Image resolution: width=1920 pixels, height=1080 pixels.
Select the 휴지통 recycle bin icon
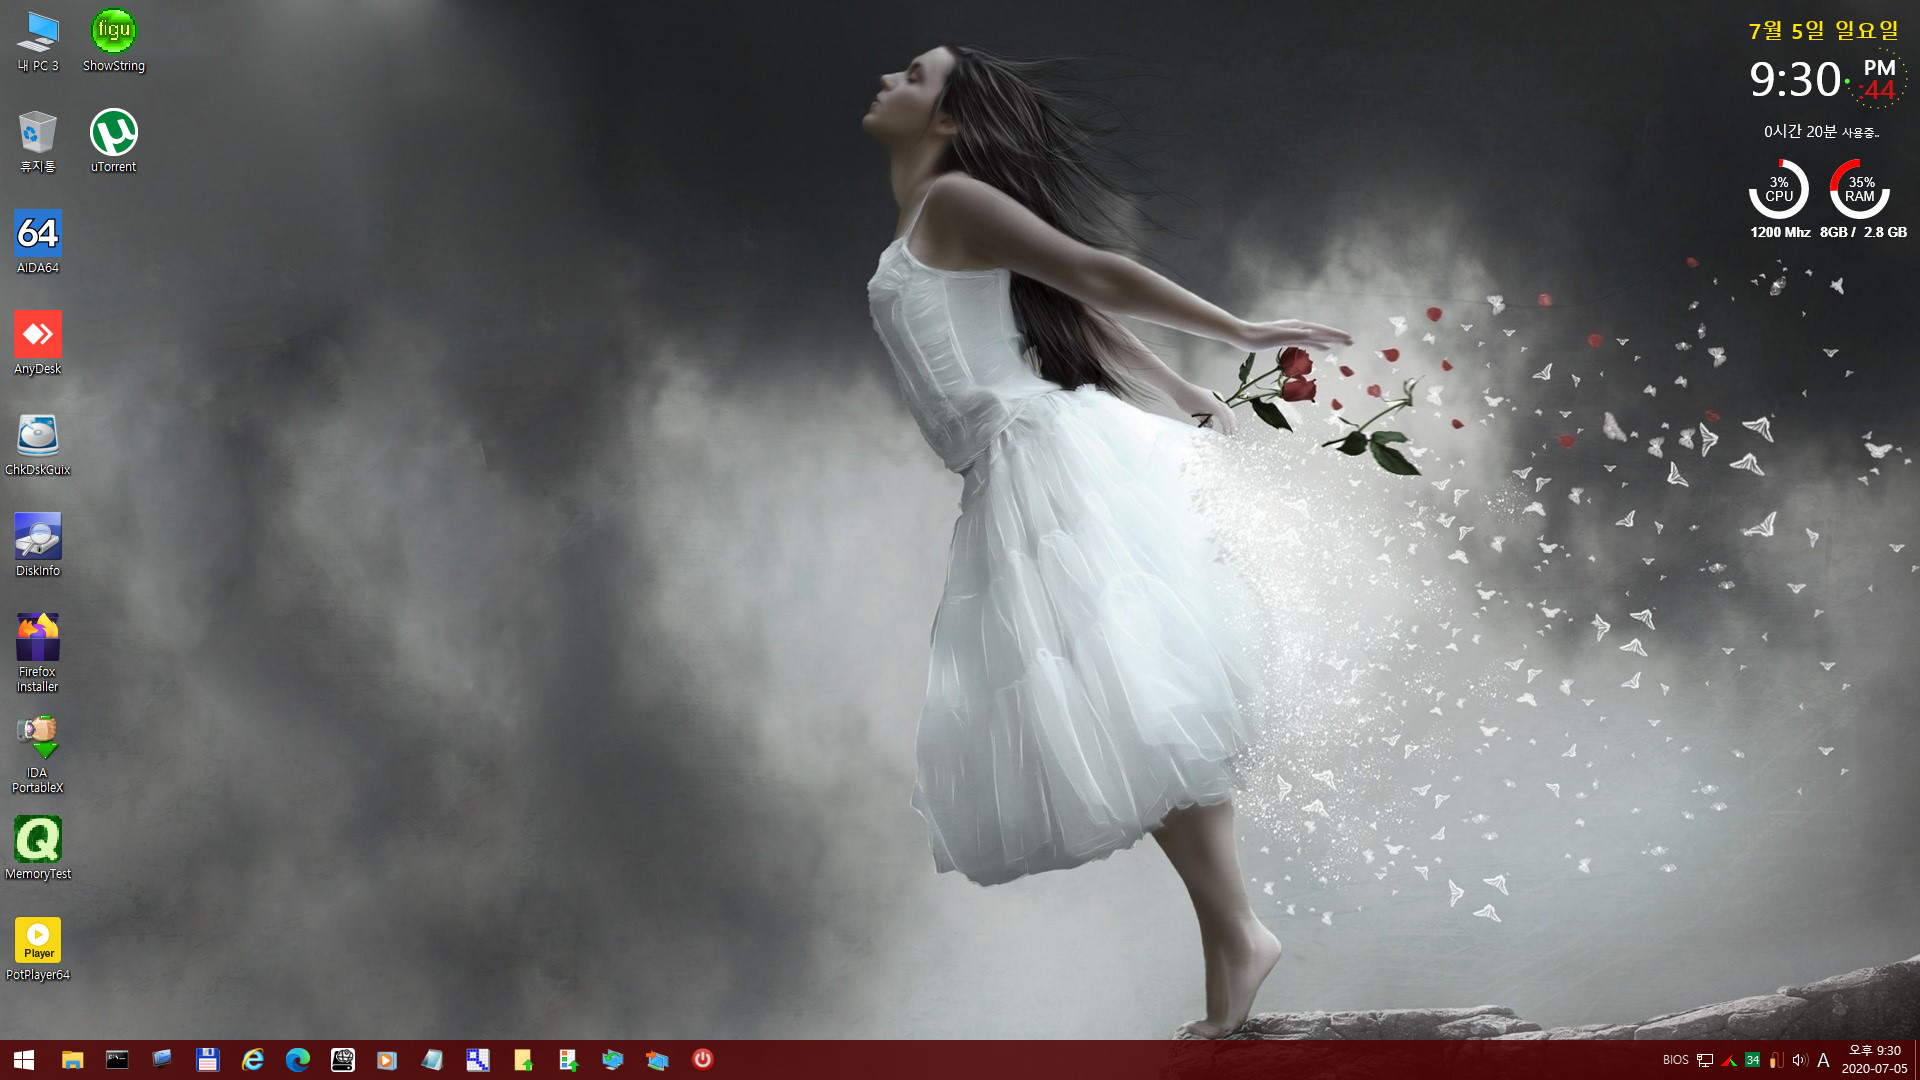(x=38, y=142)
